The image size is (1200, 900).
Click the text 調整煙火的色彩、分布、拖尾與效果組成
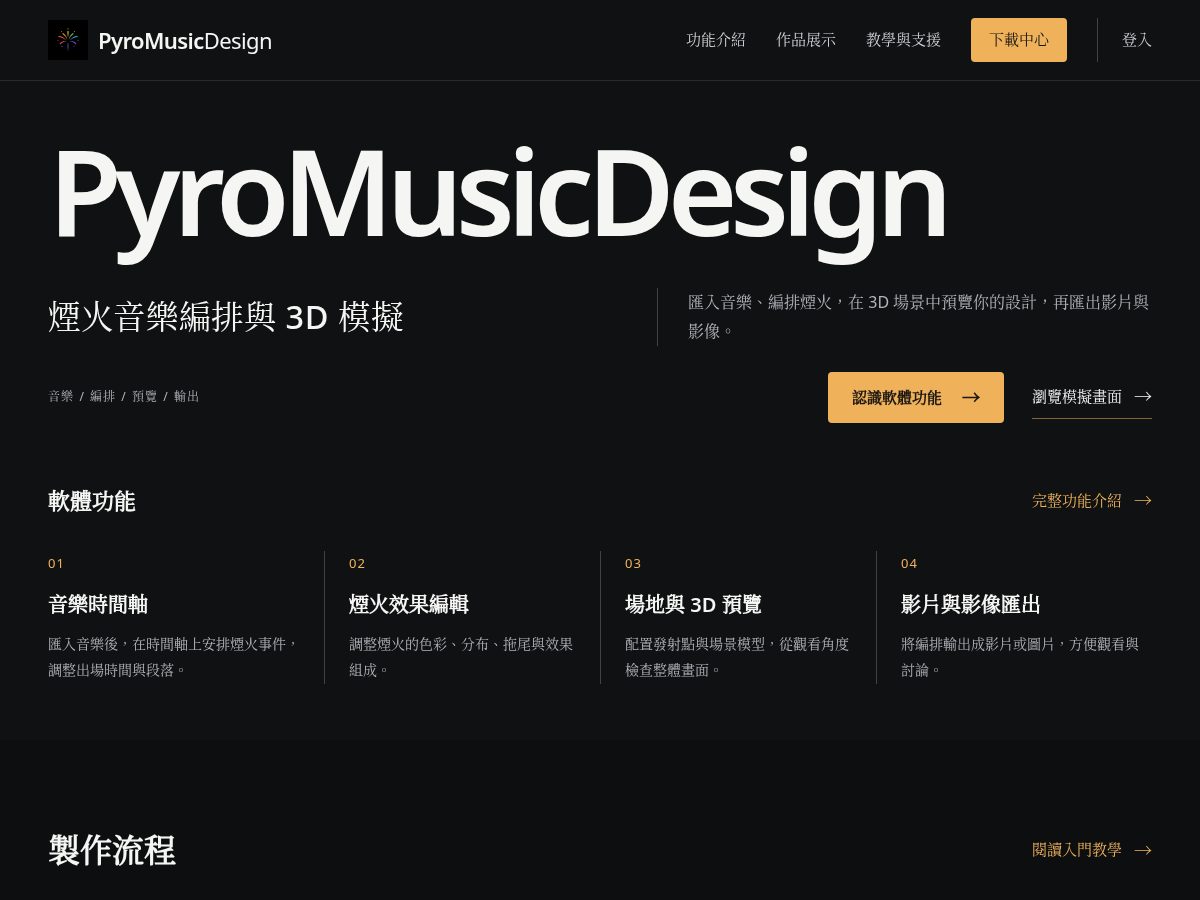click(461, 657)
